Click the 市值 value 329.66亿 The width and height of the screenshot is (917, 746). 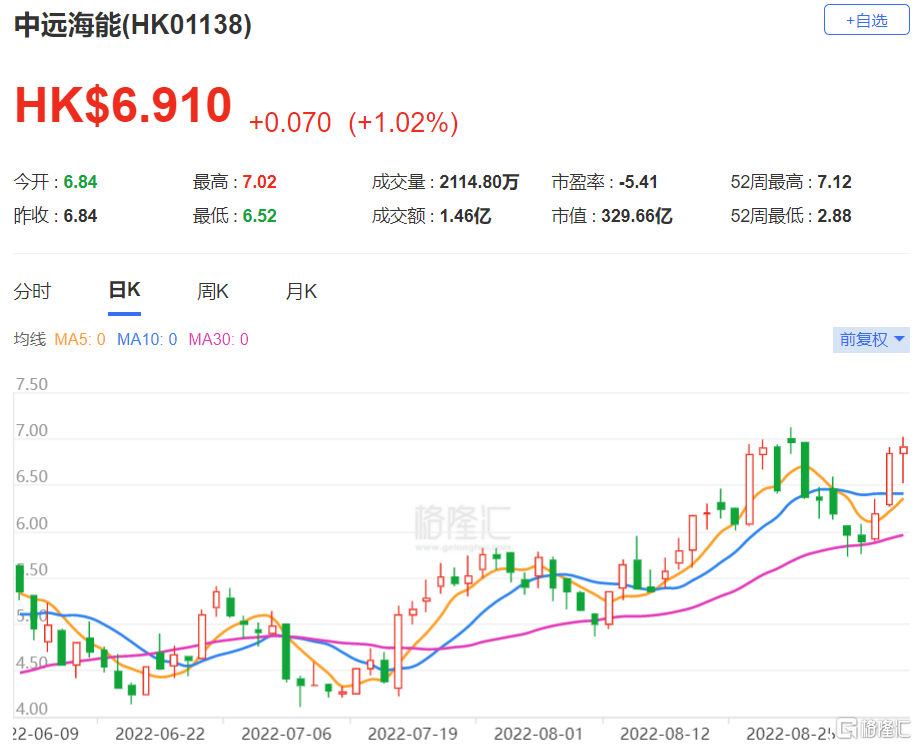click(x=636, y=216)
